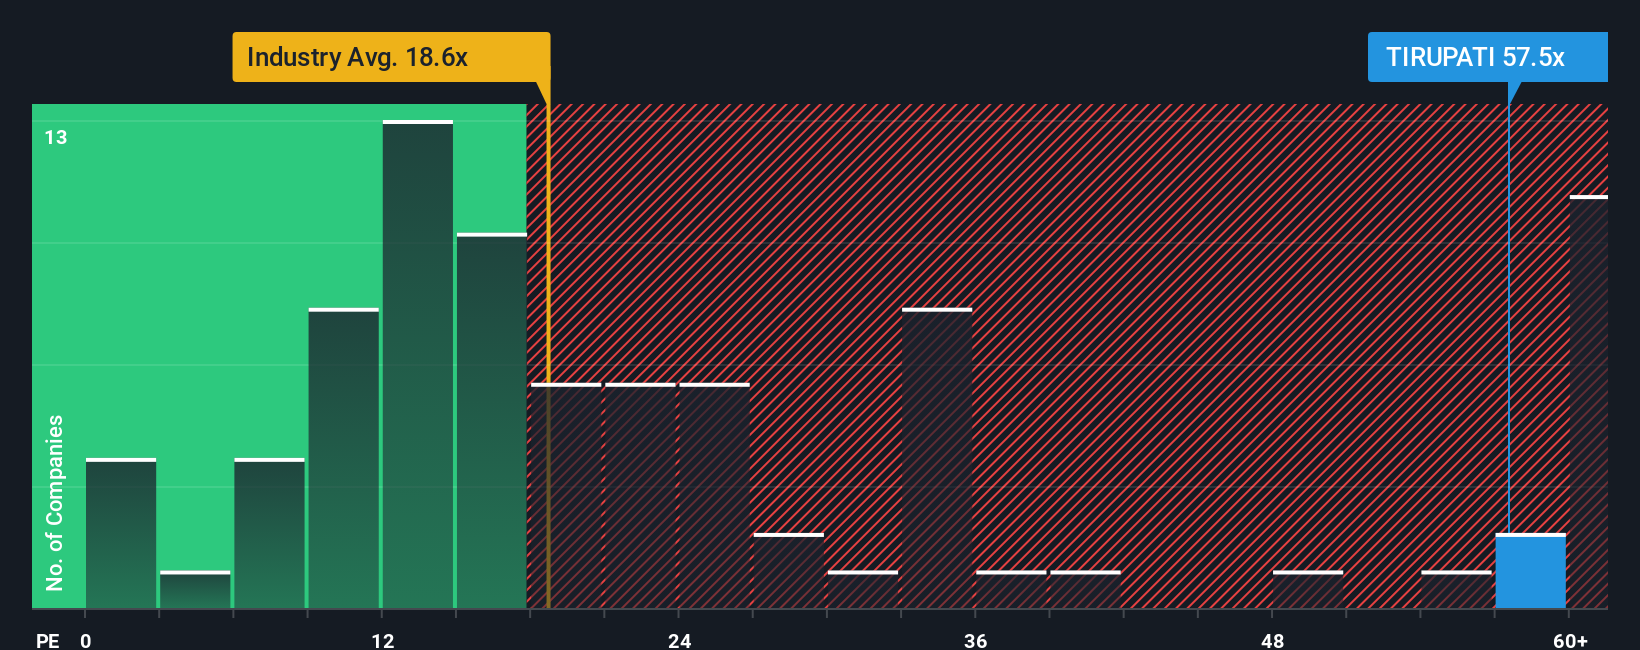Select the tallest green bar at PE 12
The width and height of the screenshot is (1640, 650).
pyautogui.click(x=418, y=364)
